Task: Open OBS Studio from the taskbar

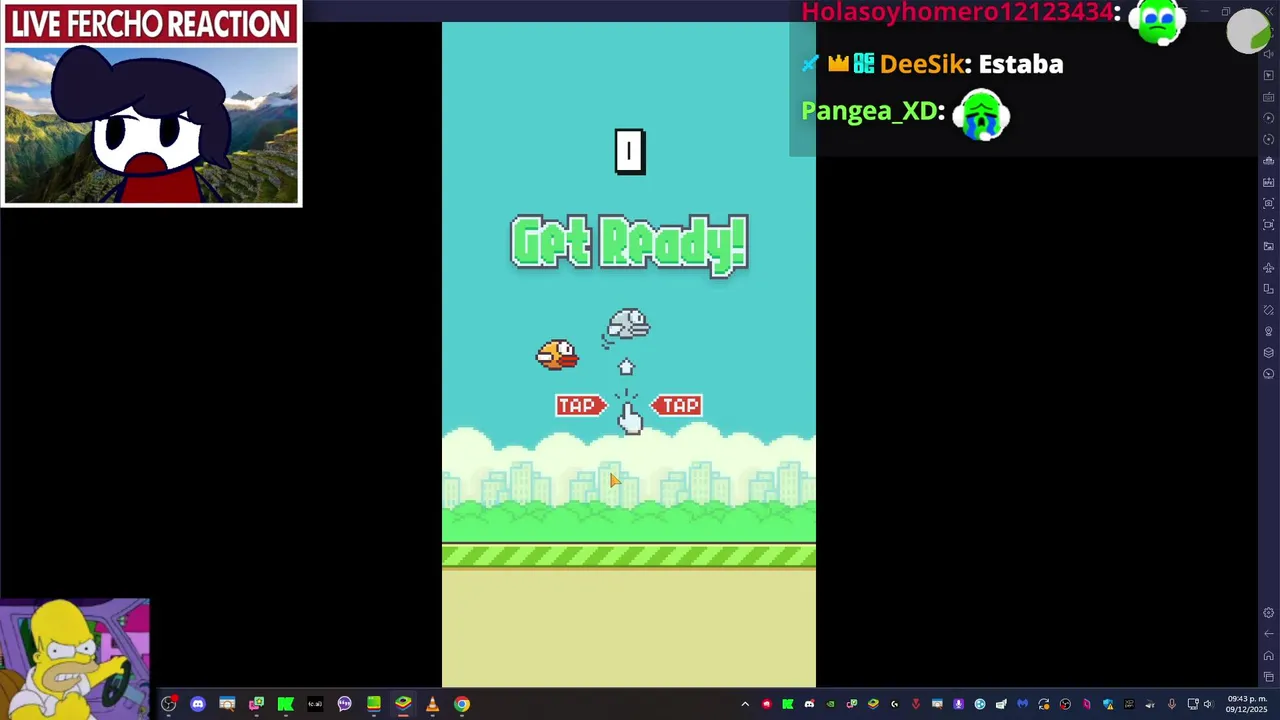Action: (x=168, y=704)
